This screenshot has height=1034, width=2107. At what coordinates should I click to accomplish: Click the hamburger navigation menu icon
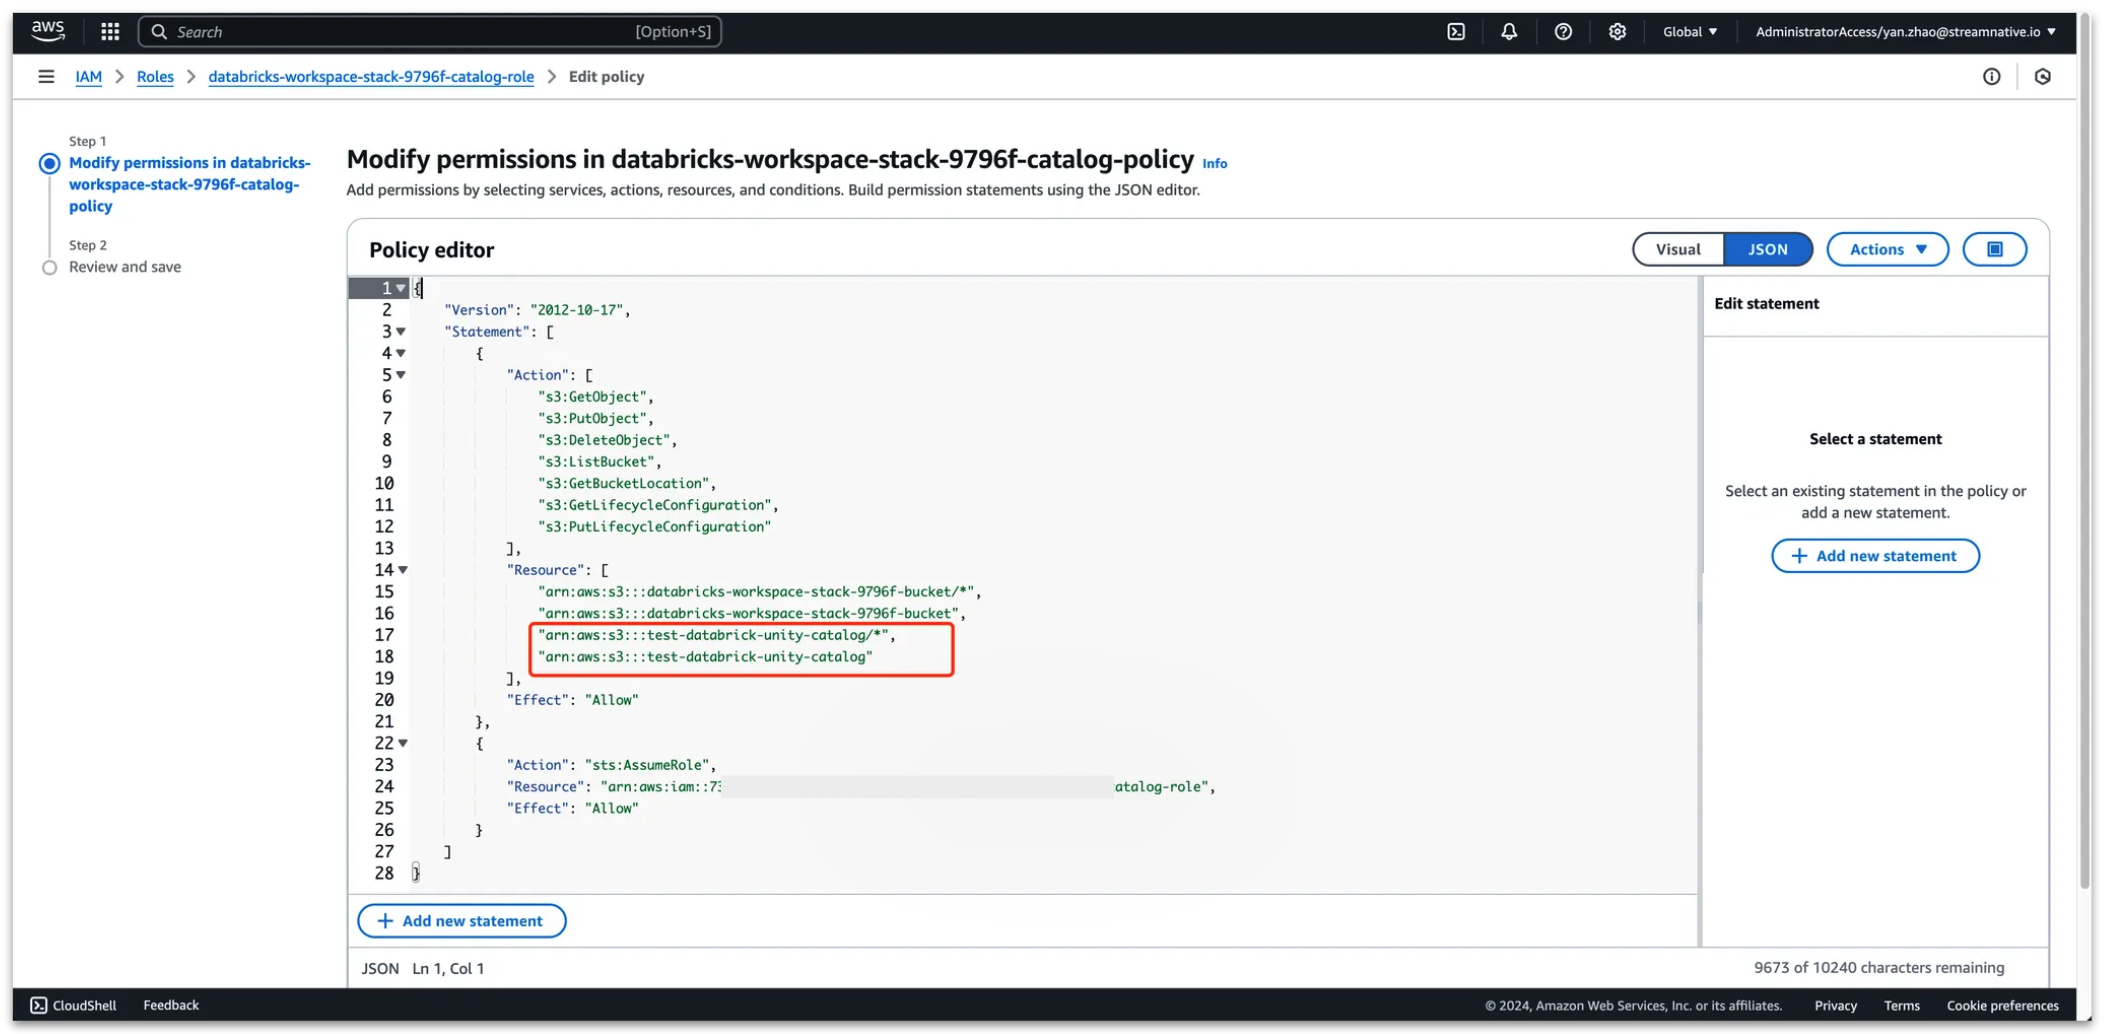(x=46, y=76)
